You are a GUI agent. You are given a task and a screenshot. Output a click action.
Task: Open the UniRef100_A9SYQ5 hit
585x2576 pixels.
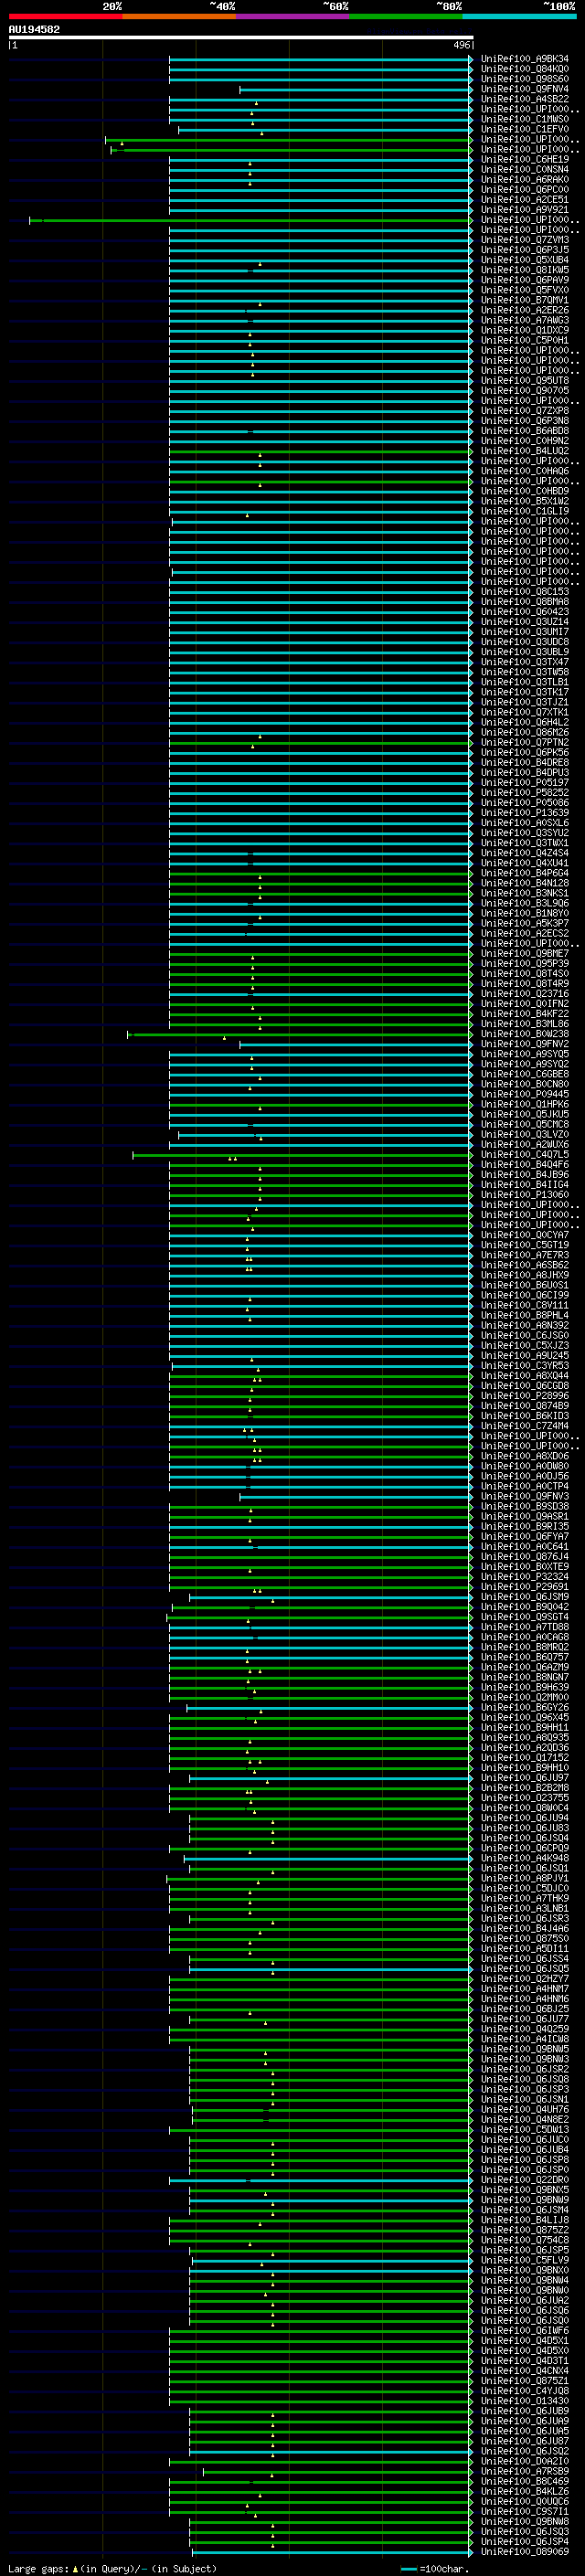pyautogui.click(x=525, y=1054)
